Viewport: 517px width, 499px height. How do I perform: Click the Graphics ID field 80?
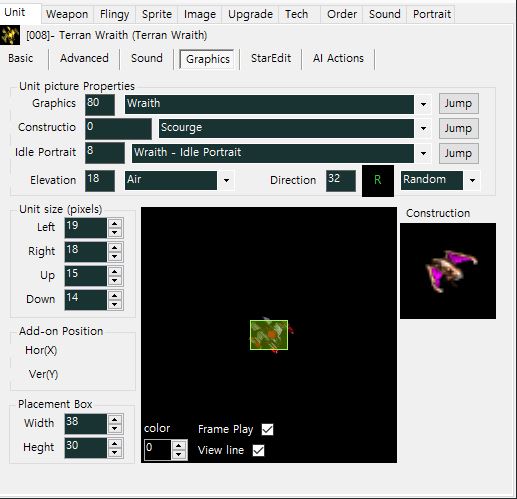[100, 105]
